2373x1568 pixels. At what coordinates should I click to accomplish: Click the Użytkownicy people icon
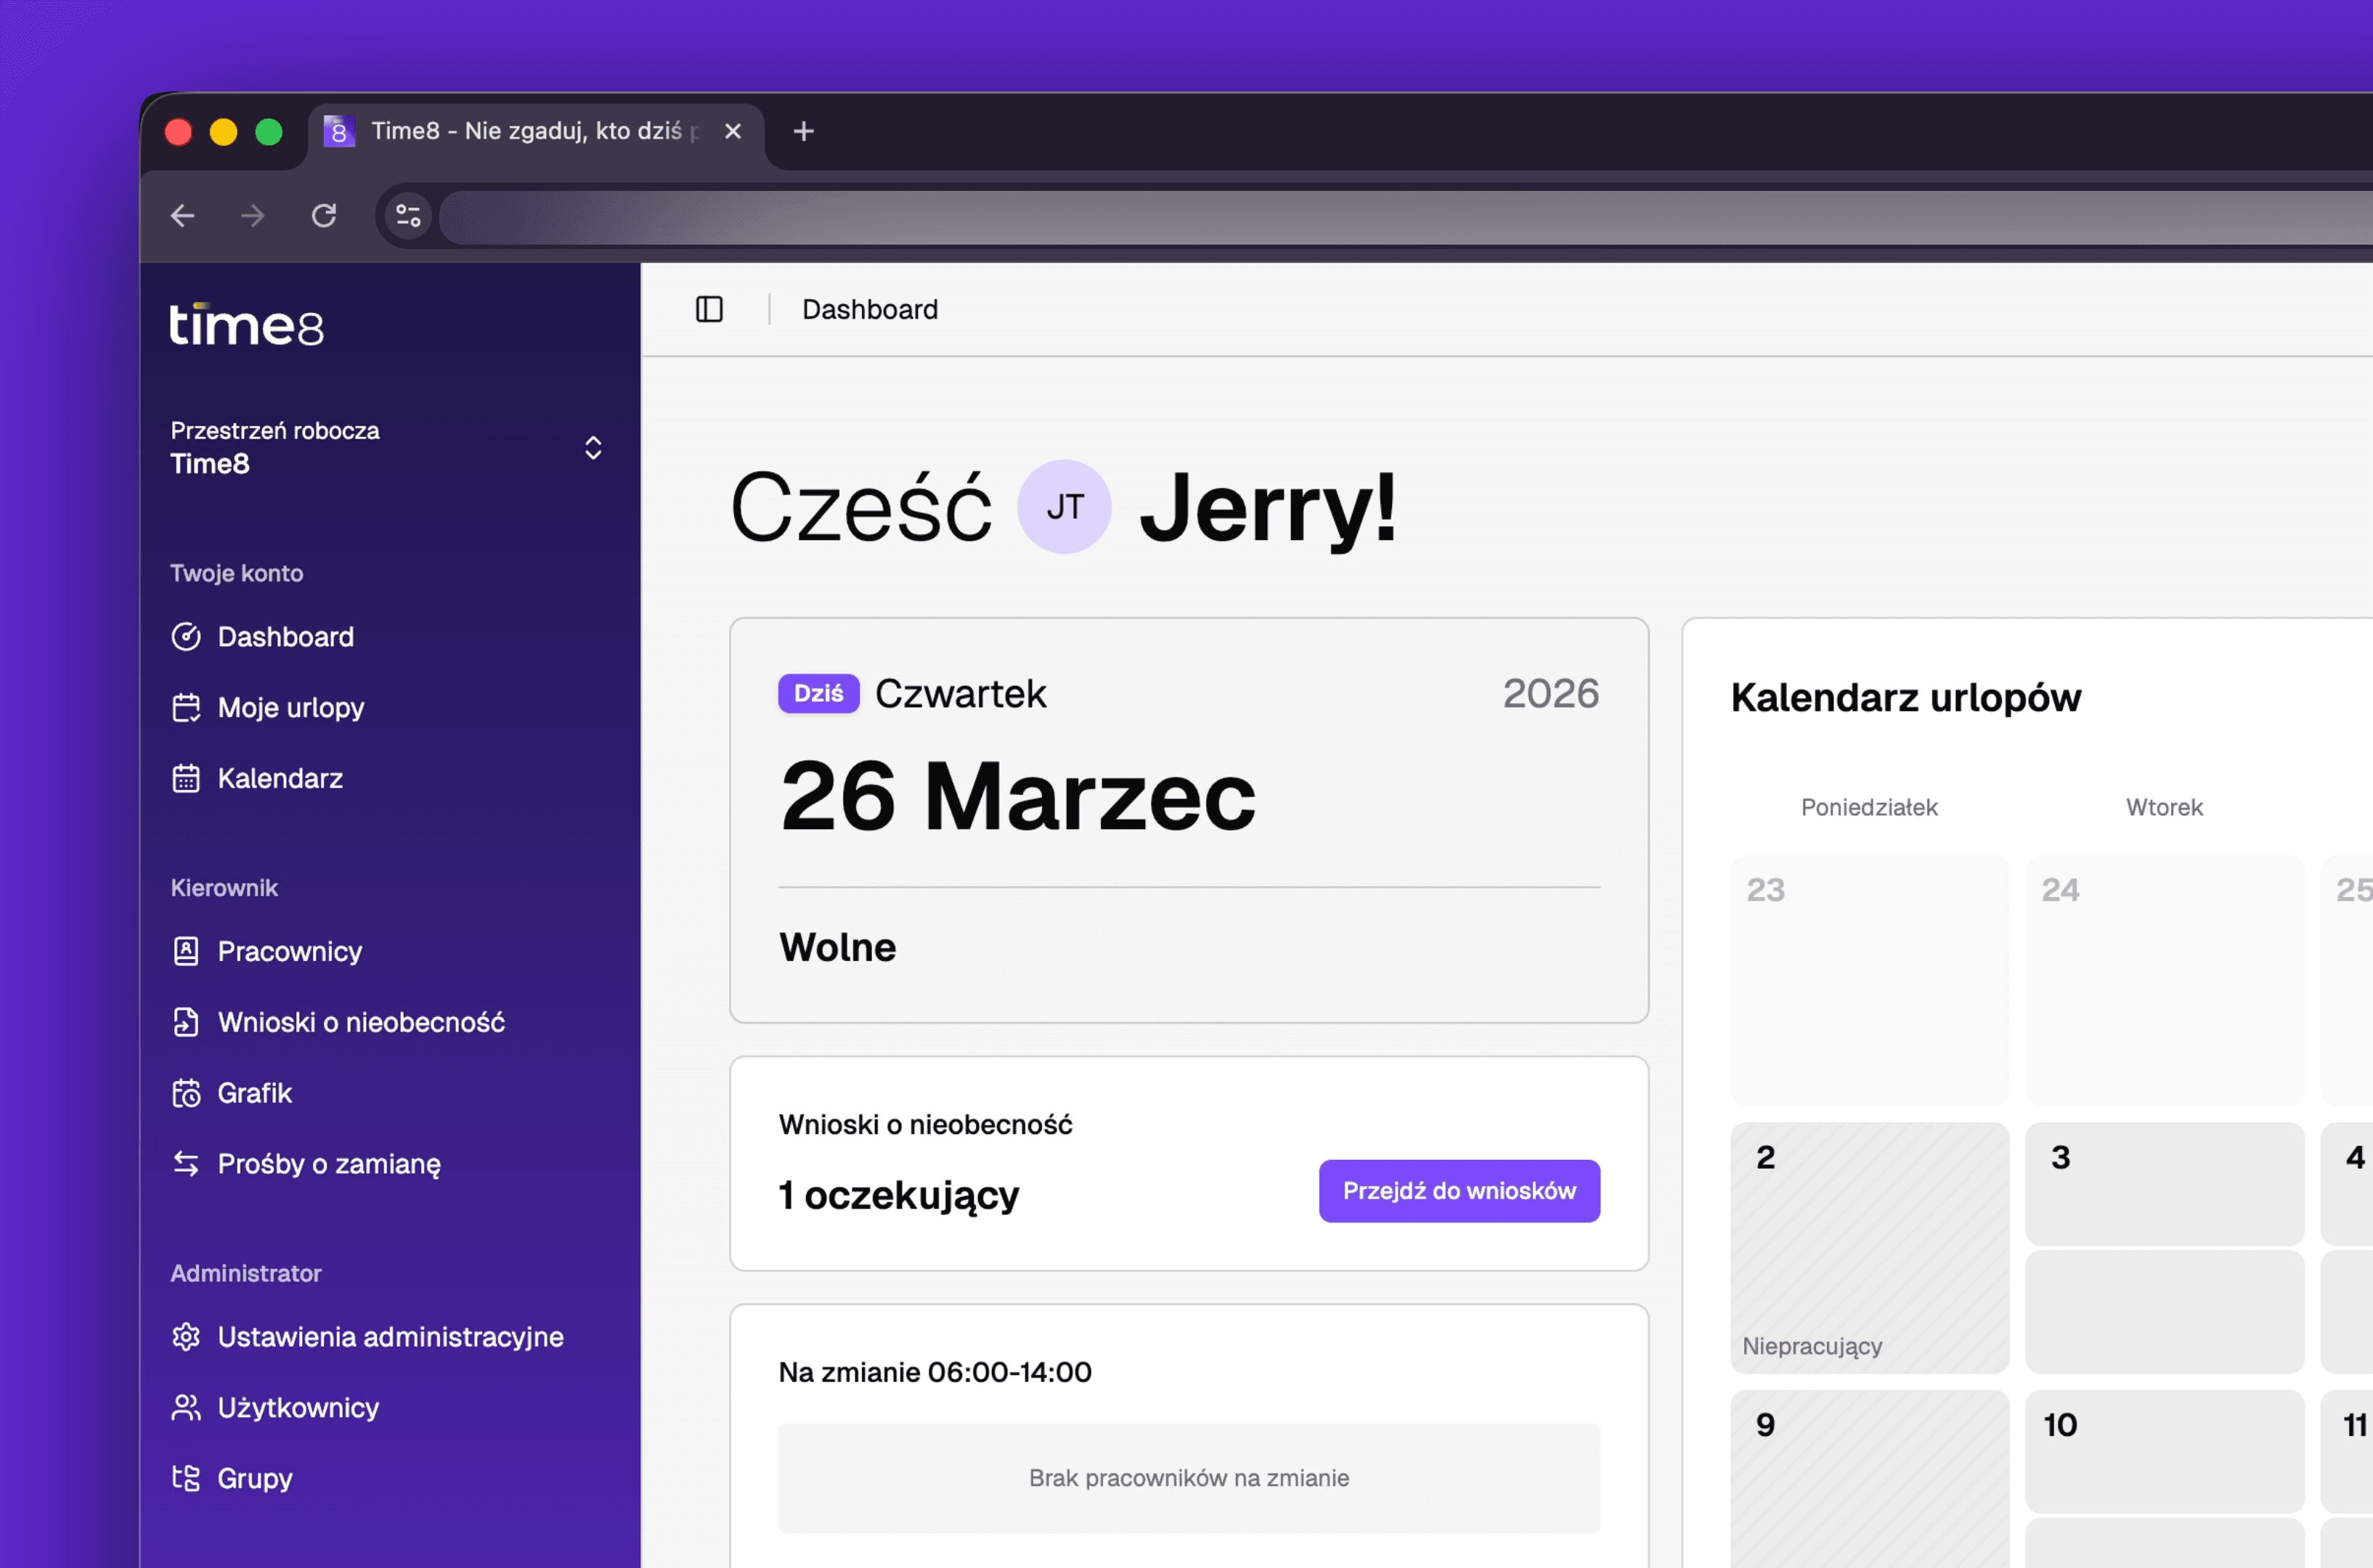(x=186, y=1408)
